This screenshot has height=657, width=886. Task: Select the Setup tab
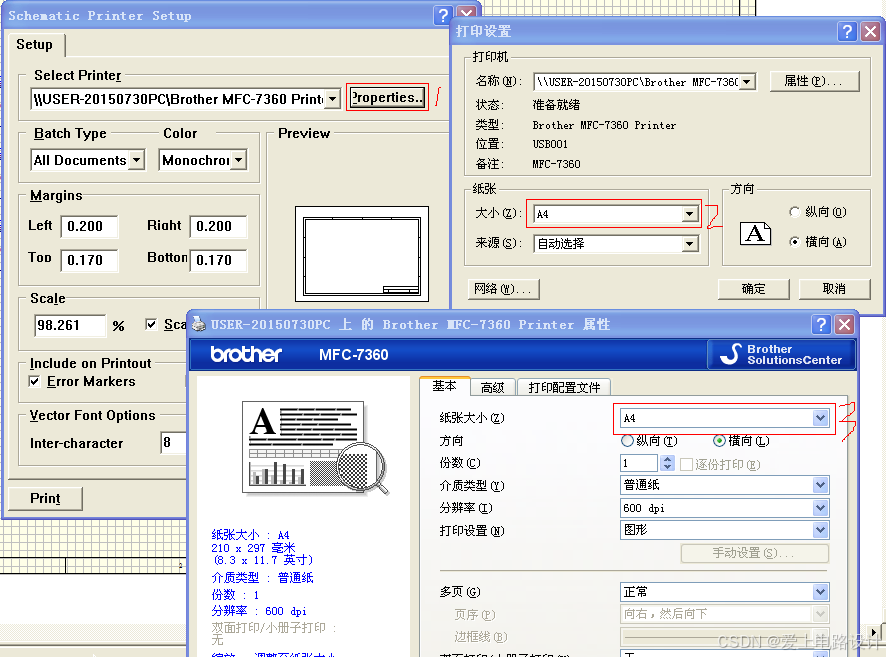pyautogui.click(x=34, y=45)
